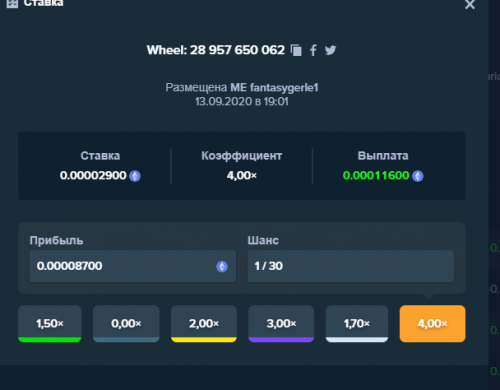The height and width of the screenshot is (390, 500).
Task: Copy the Wheel bet ID
Action: tap(296, 50)
